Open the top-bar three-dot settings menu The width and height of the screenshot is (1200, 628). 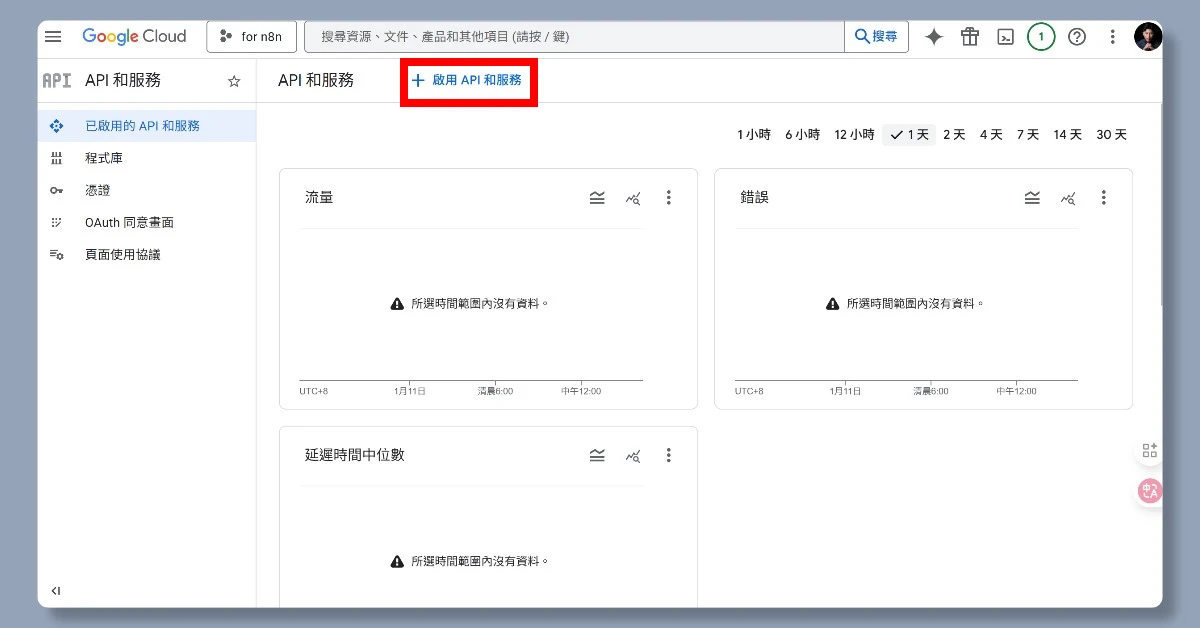tap(1112, 37)
